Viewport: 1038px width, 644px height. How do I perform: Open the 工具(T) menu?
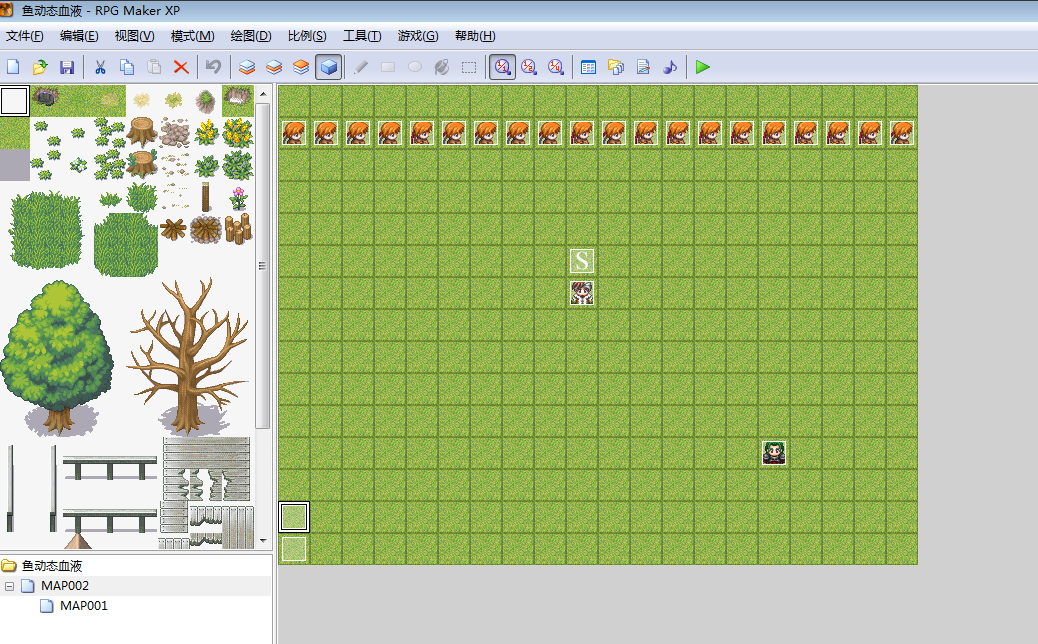pos(362,36)
